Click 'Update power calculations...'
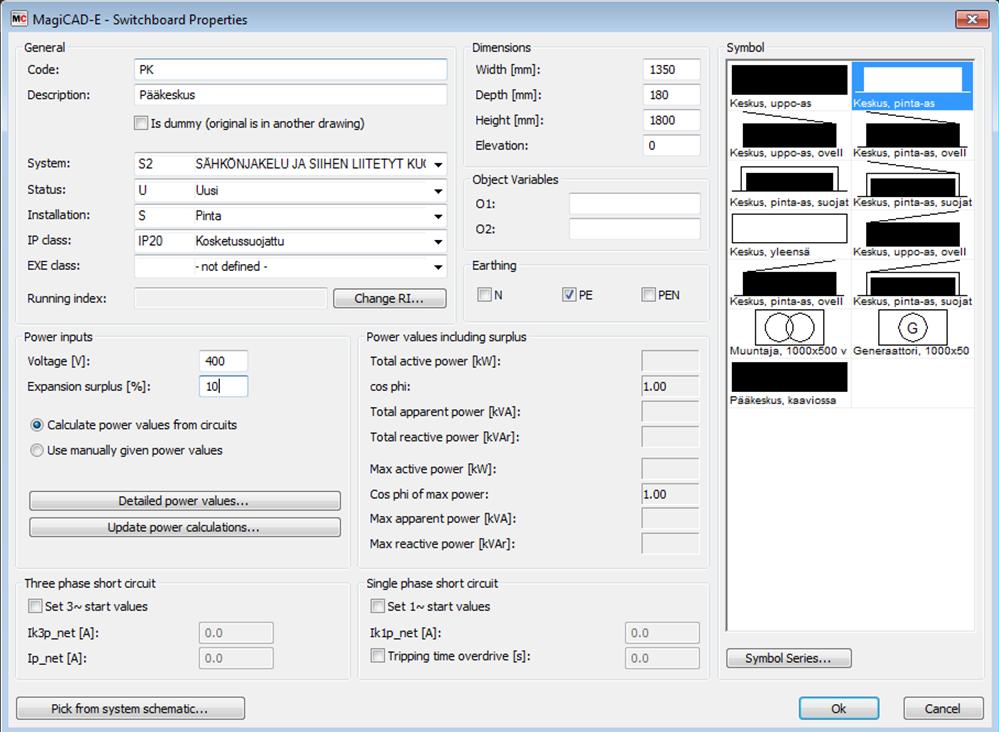 coord(185,527)
